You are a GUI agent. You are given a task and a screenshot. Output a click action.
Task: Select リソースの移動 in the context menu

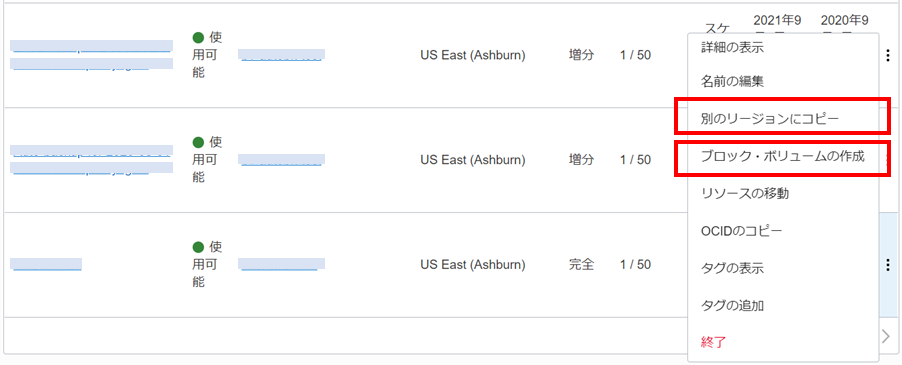click(745, 194)
